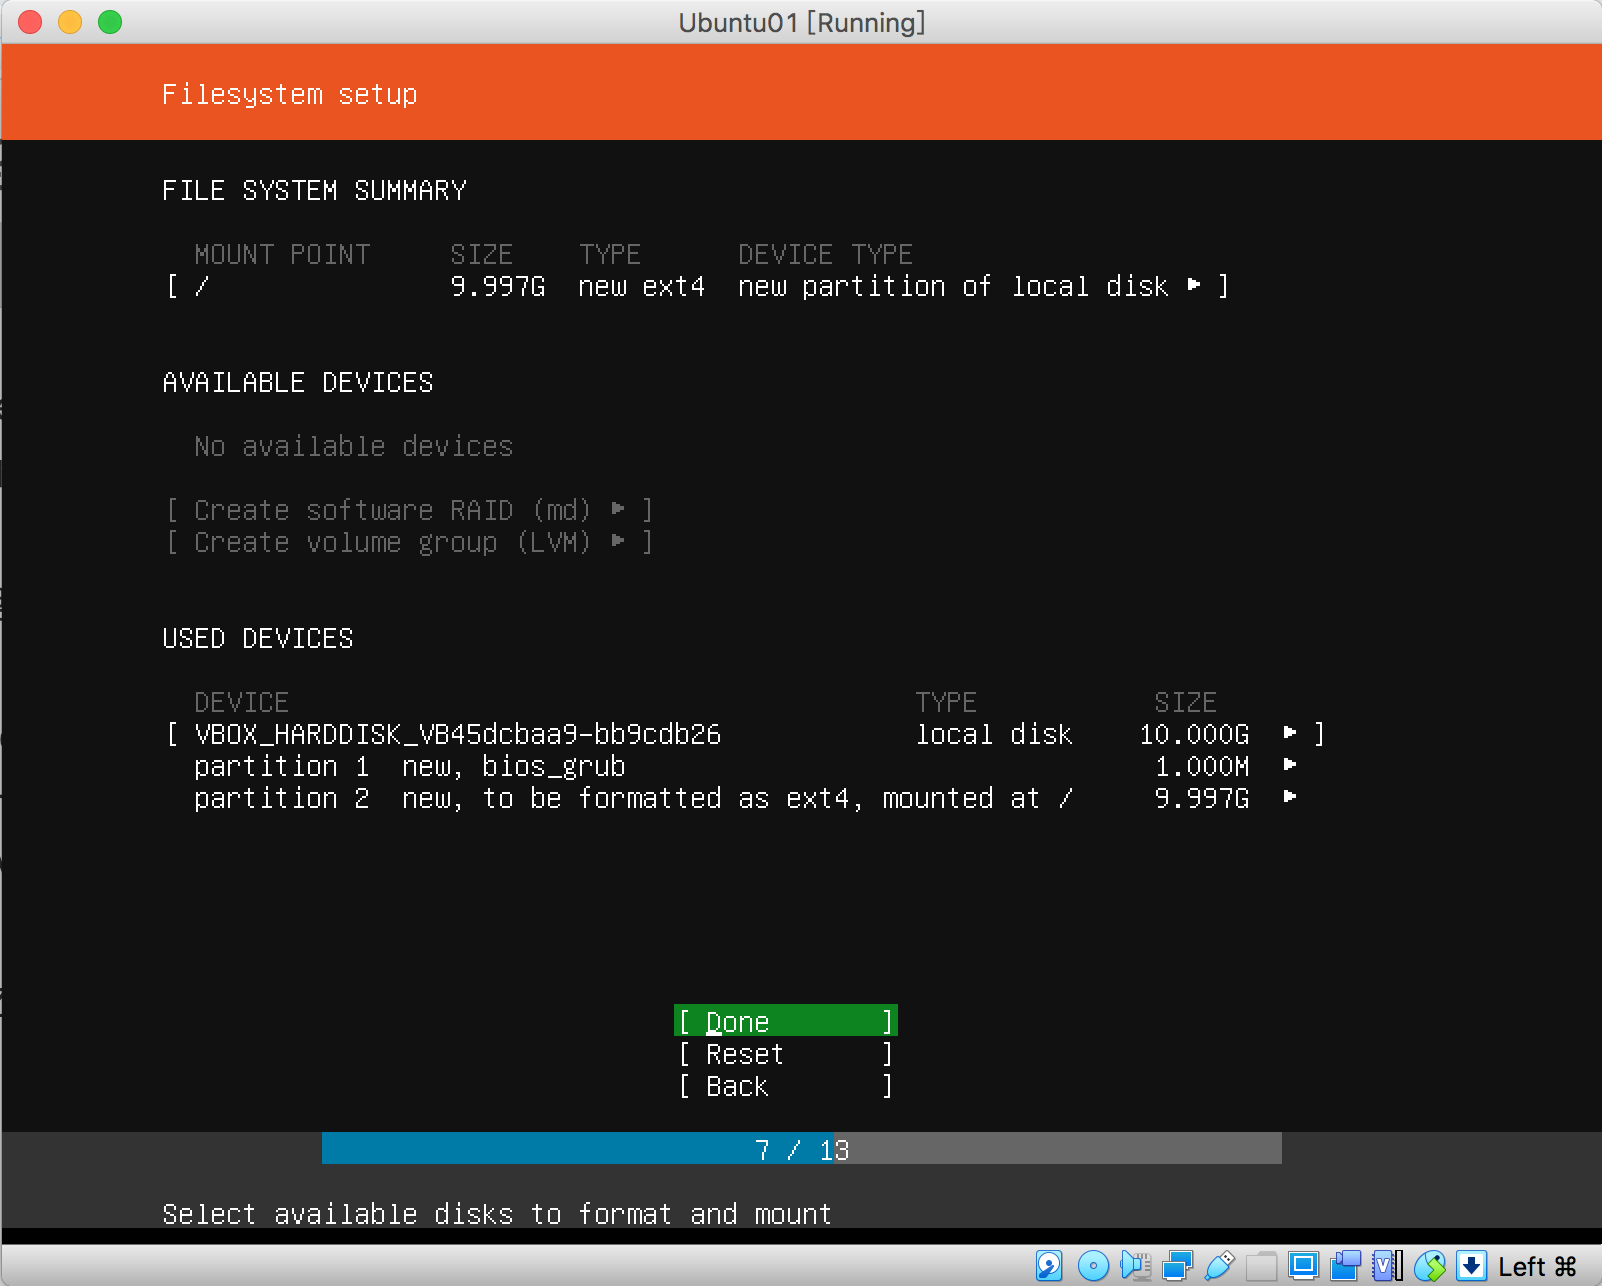Viewport: 1602px width, 1286px height.
Task: Click the 'No available devices' message
Action: (354, 446)
